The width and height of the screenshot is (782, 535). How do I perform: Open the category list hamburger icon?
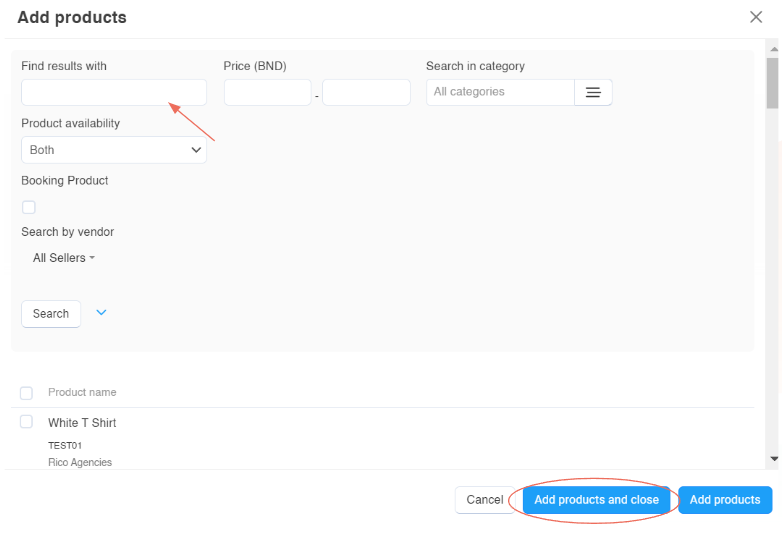coord(593,92)
